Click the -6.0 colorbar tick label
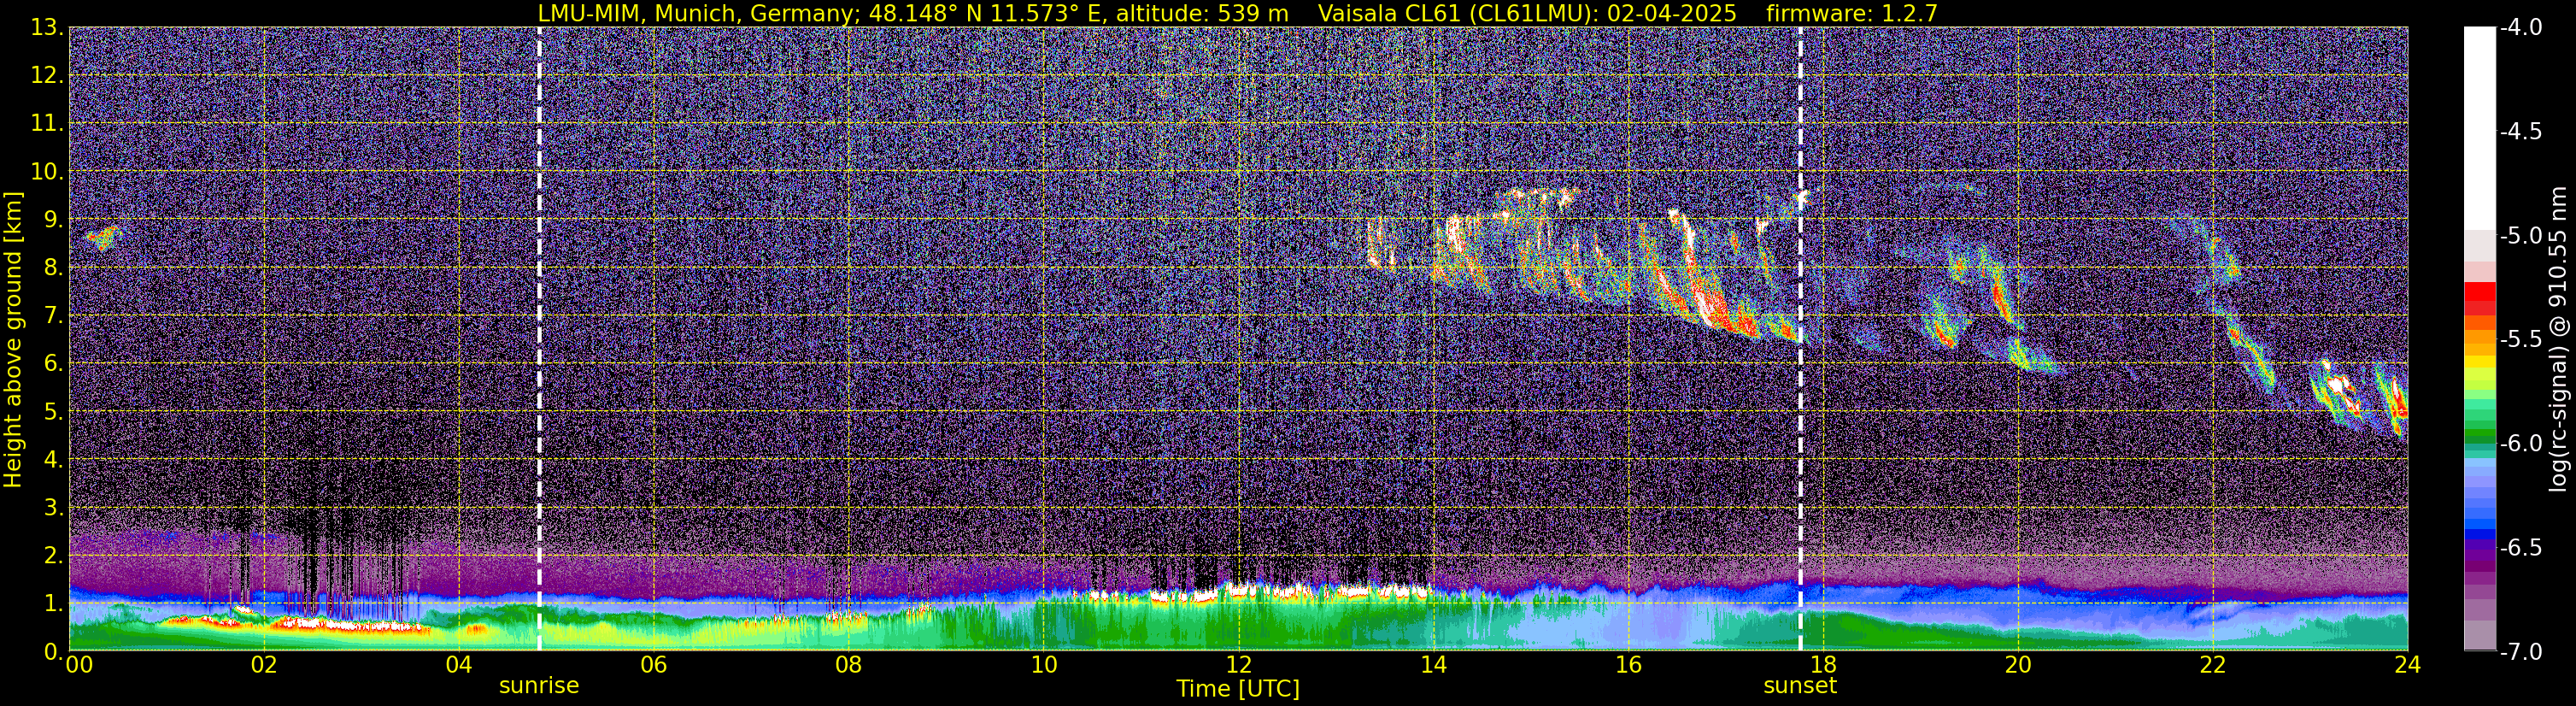Image resolution: width=2576 pixels, height=706 pixels. point(2521,444)
